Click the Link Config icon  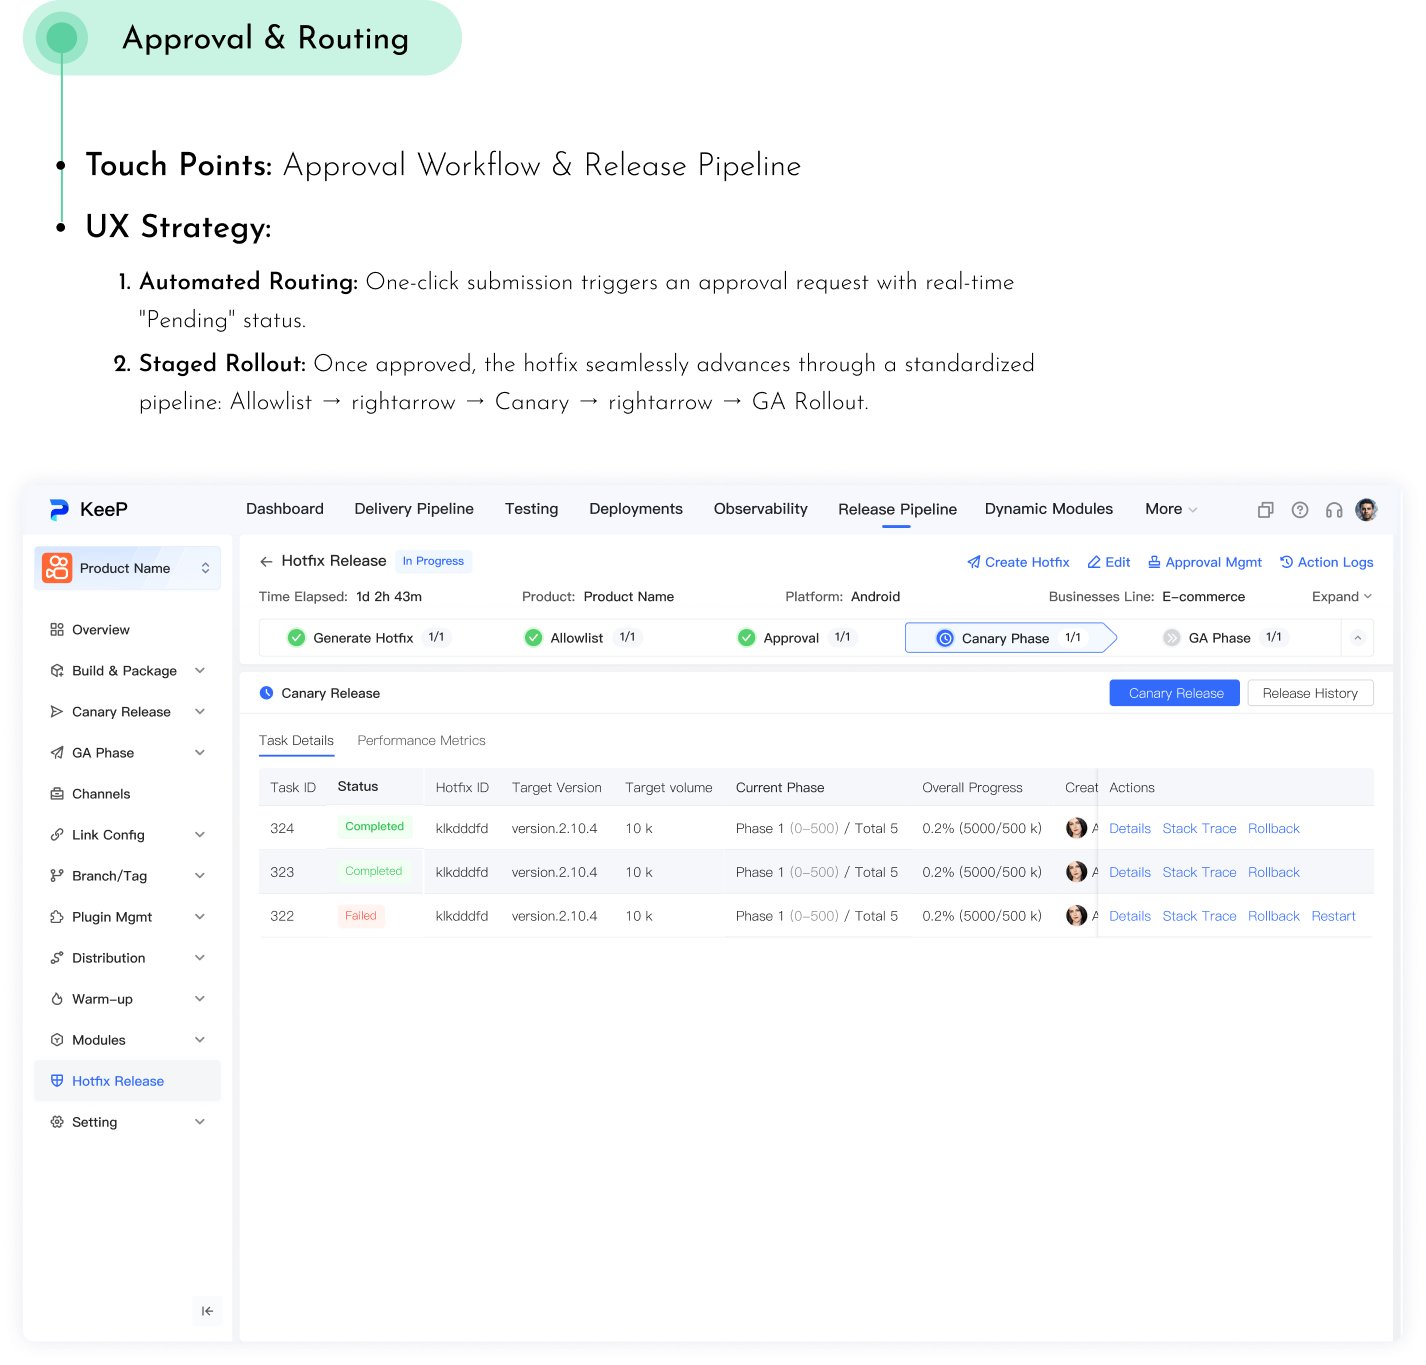(x=57, y=835)
